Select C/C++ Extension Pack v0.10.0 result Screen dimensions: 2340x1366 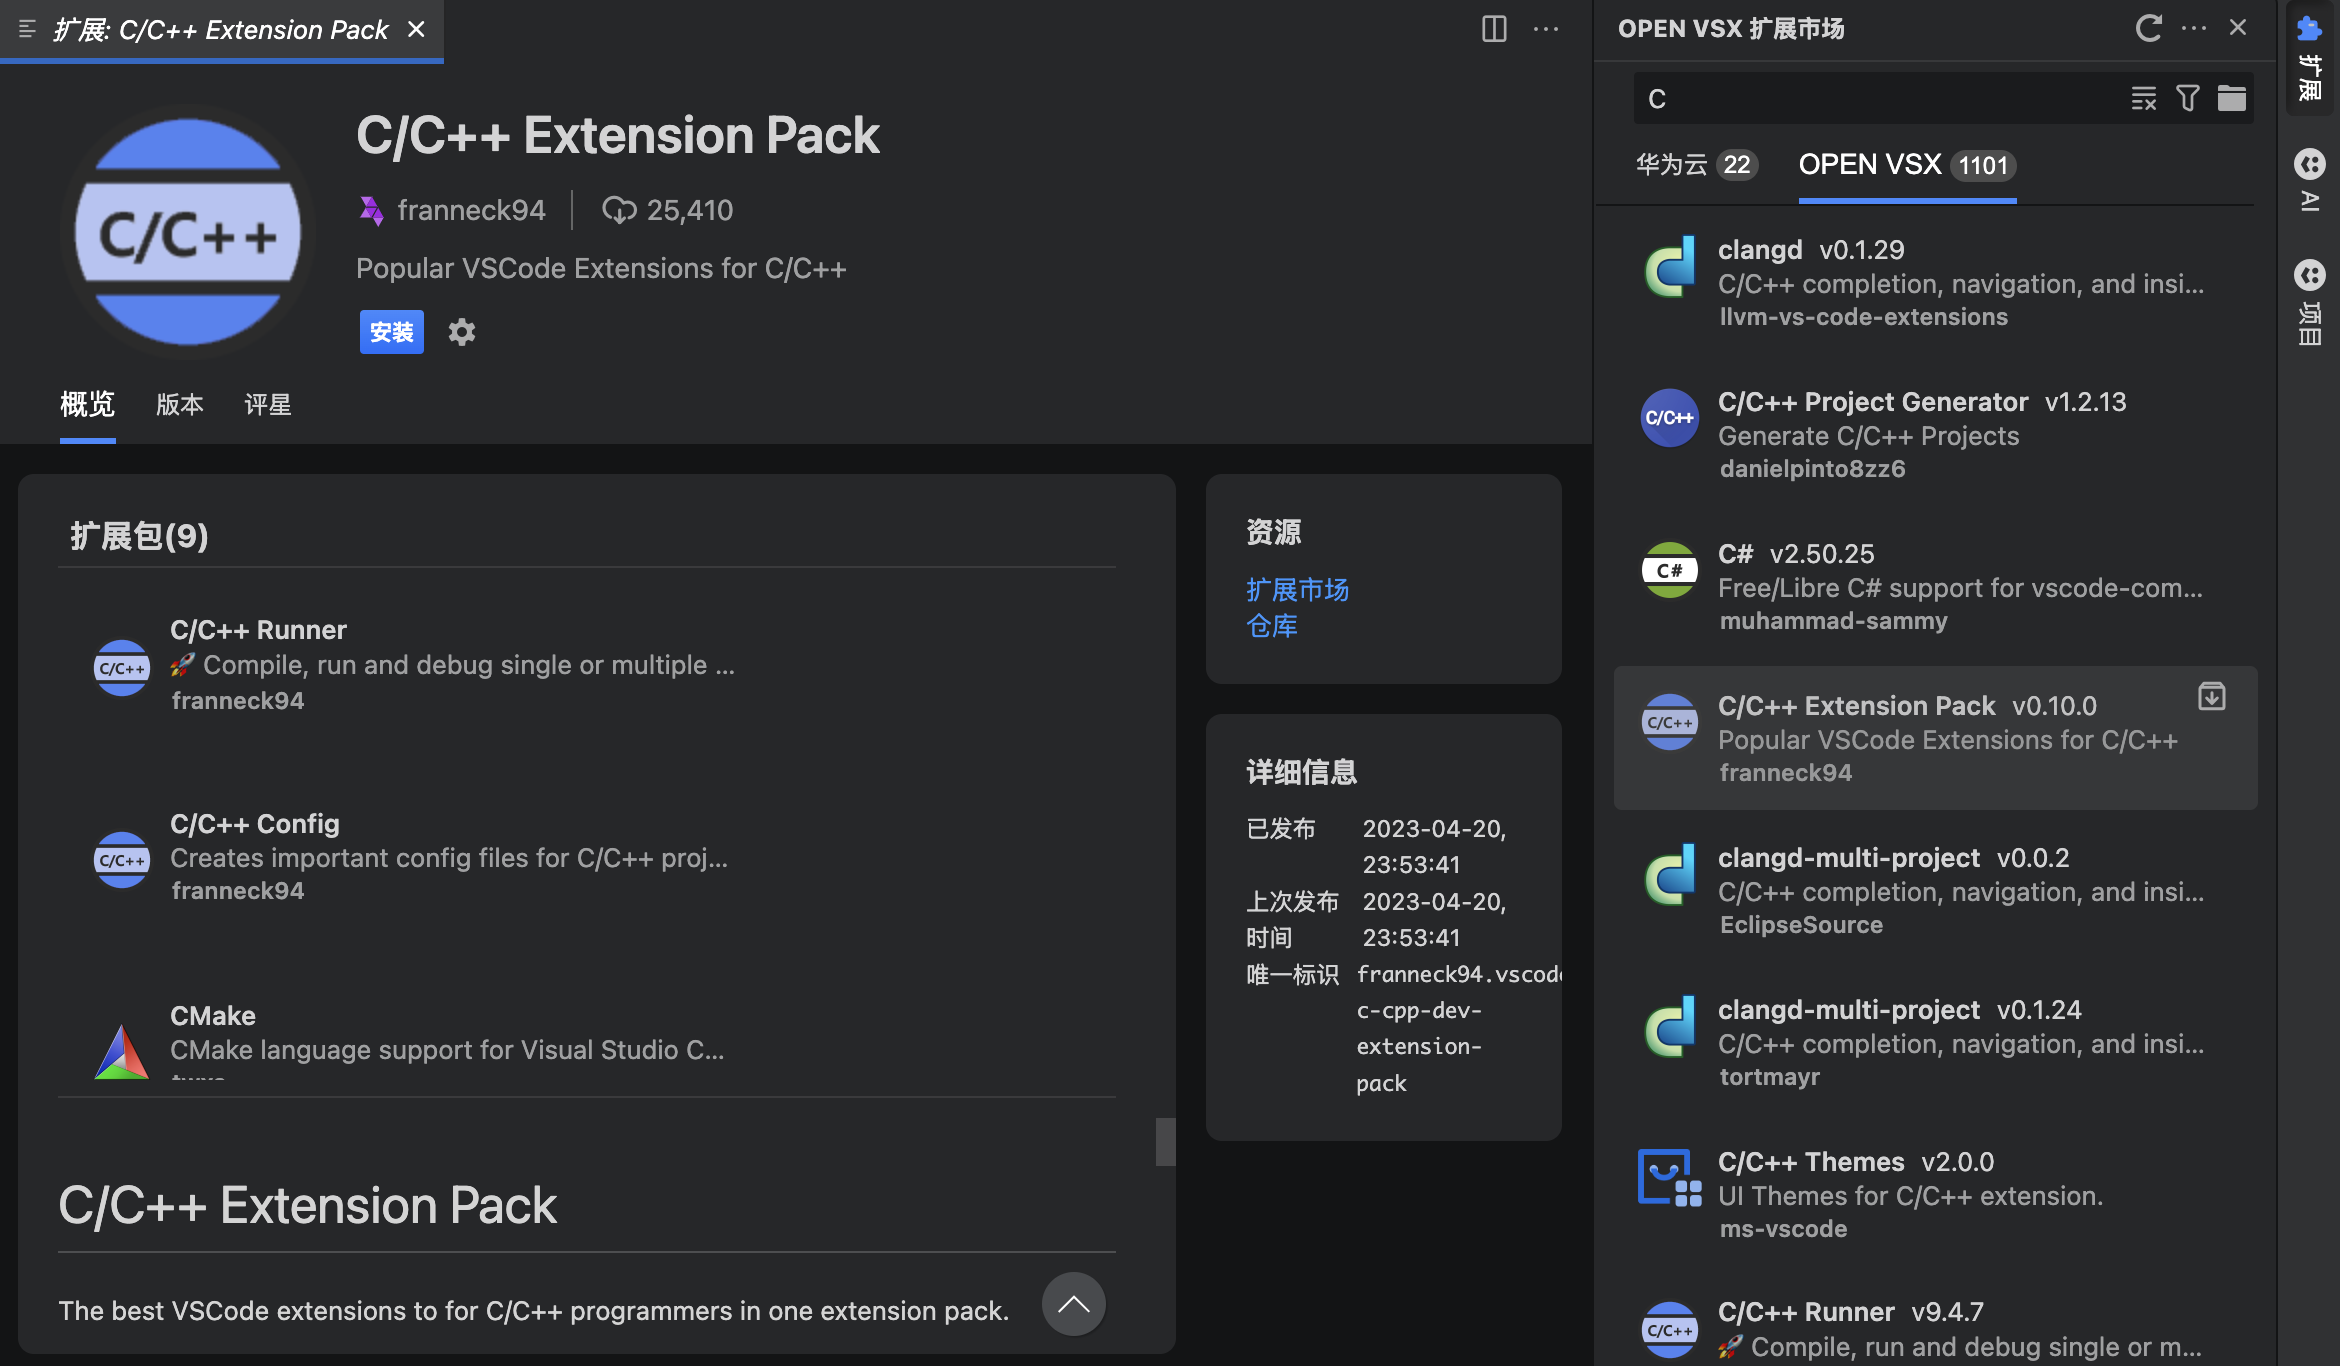tap(1935, 738)
